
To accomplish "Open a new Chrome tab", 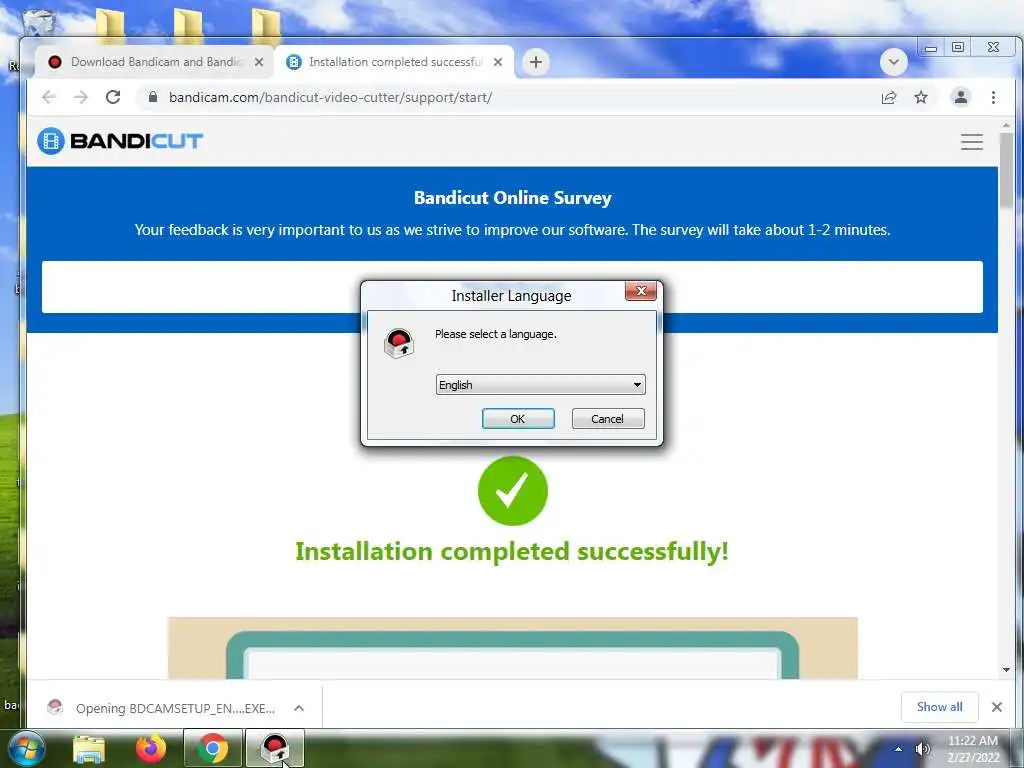I will click(x=536, y=62).
